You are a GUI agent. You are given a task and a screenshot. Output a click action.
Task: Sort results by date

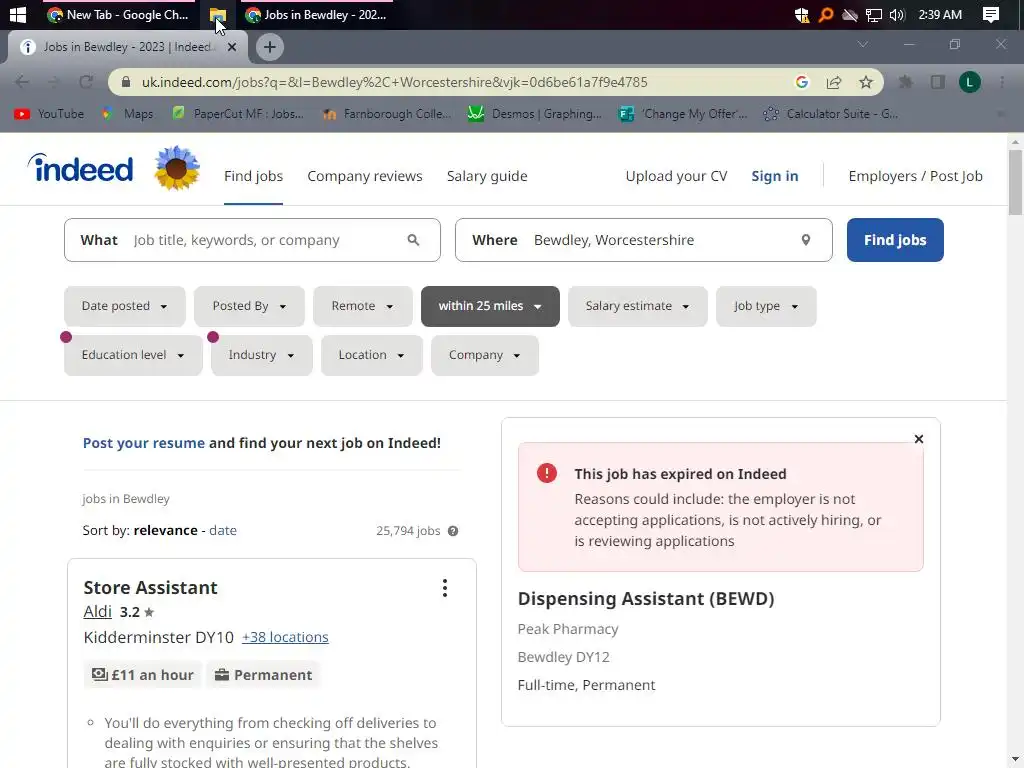(223, 530)
